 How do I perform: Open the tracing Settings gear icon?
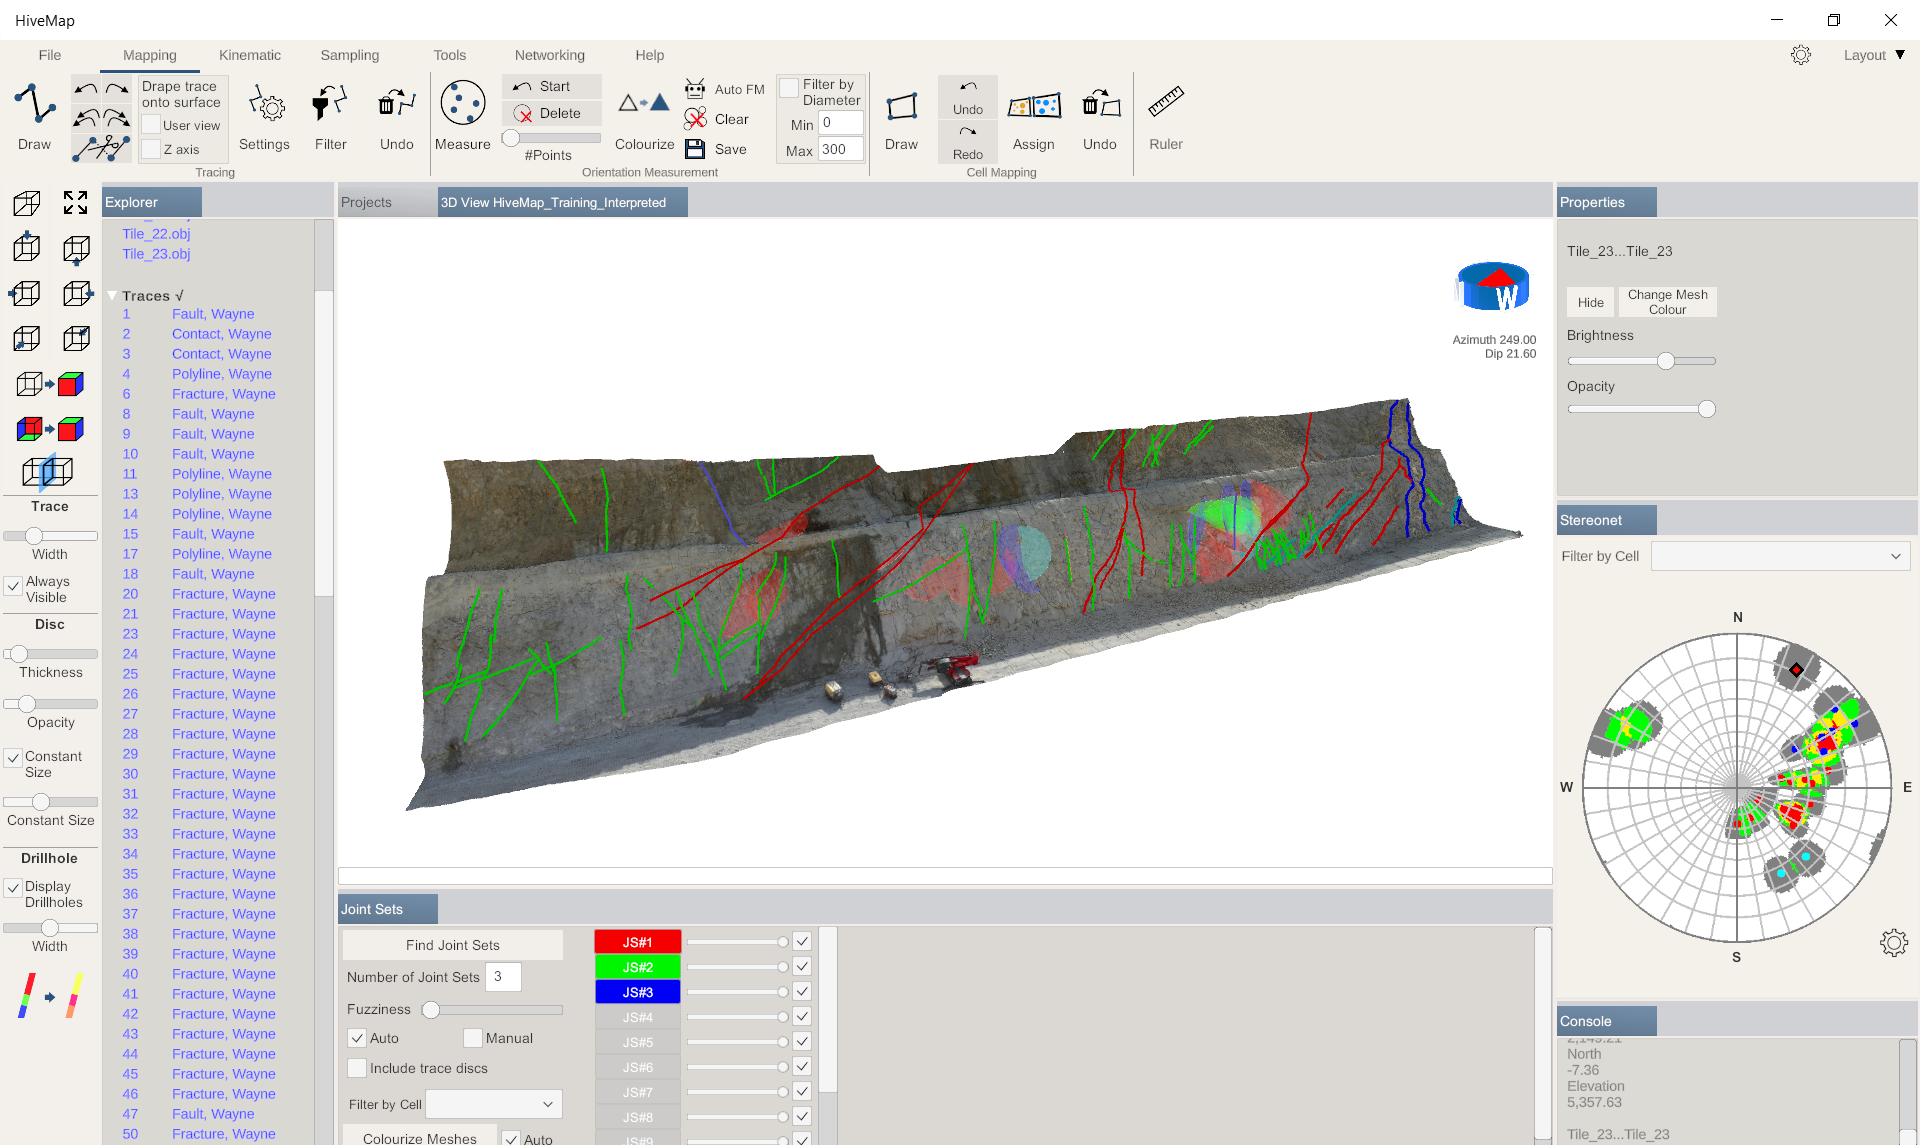tap(265, 105)
